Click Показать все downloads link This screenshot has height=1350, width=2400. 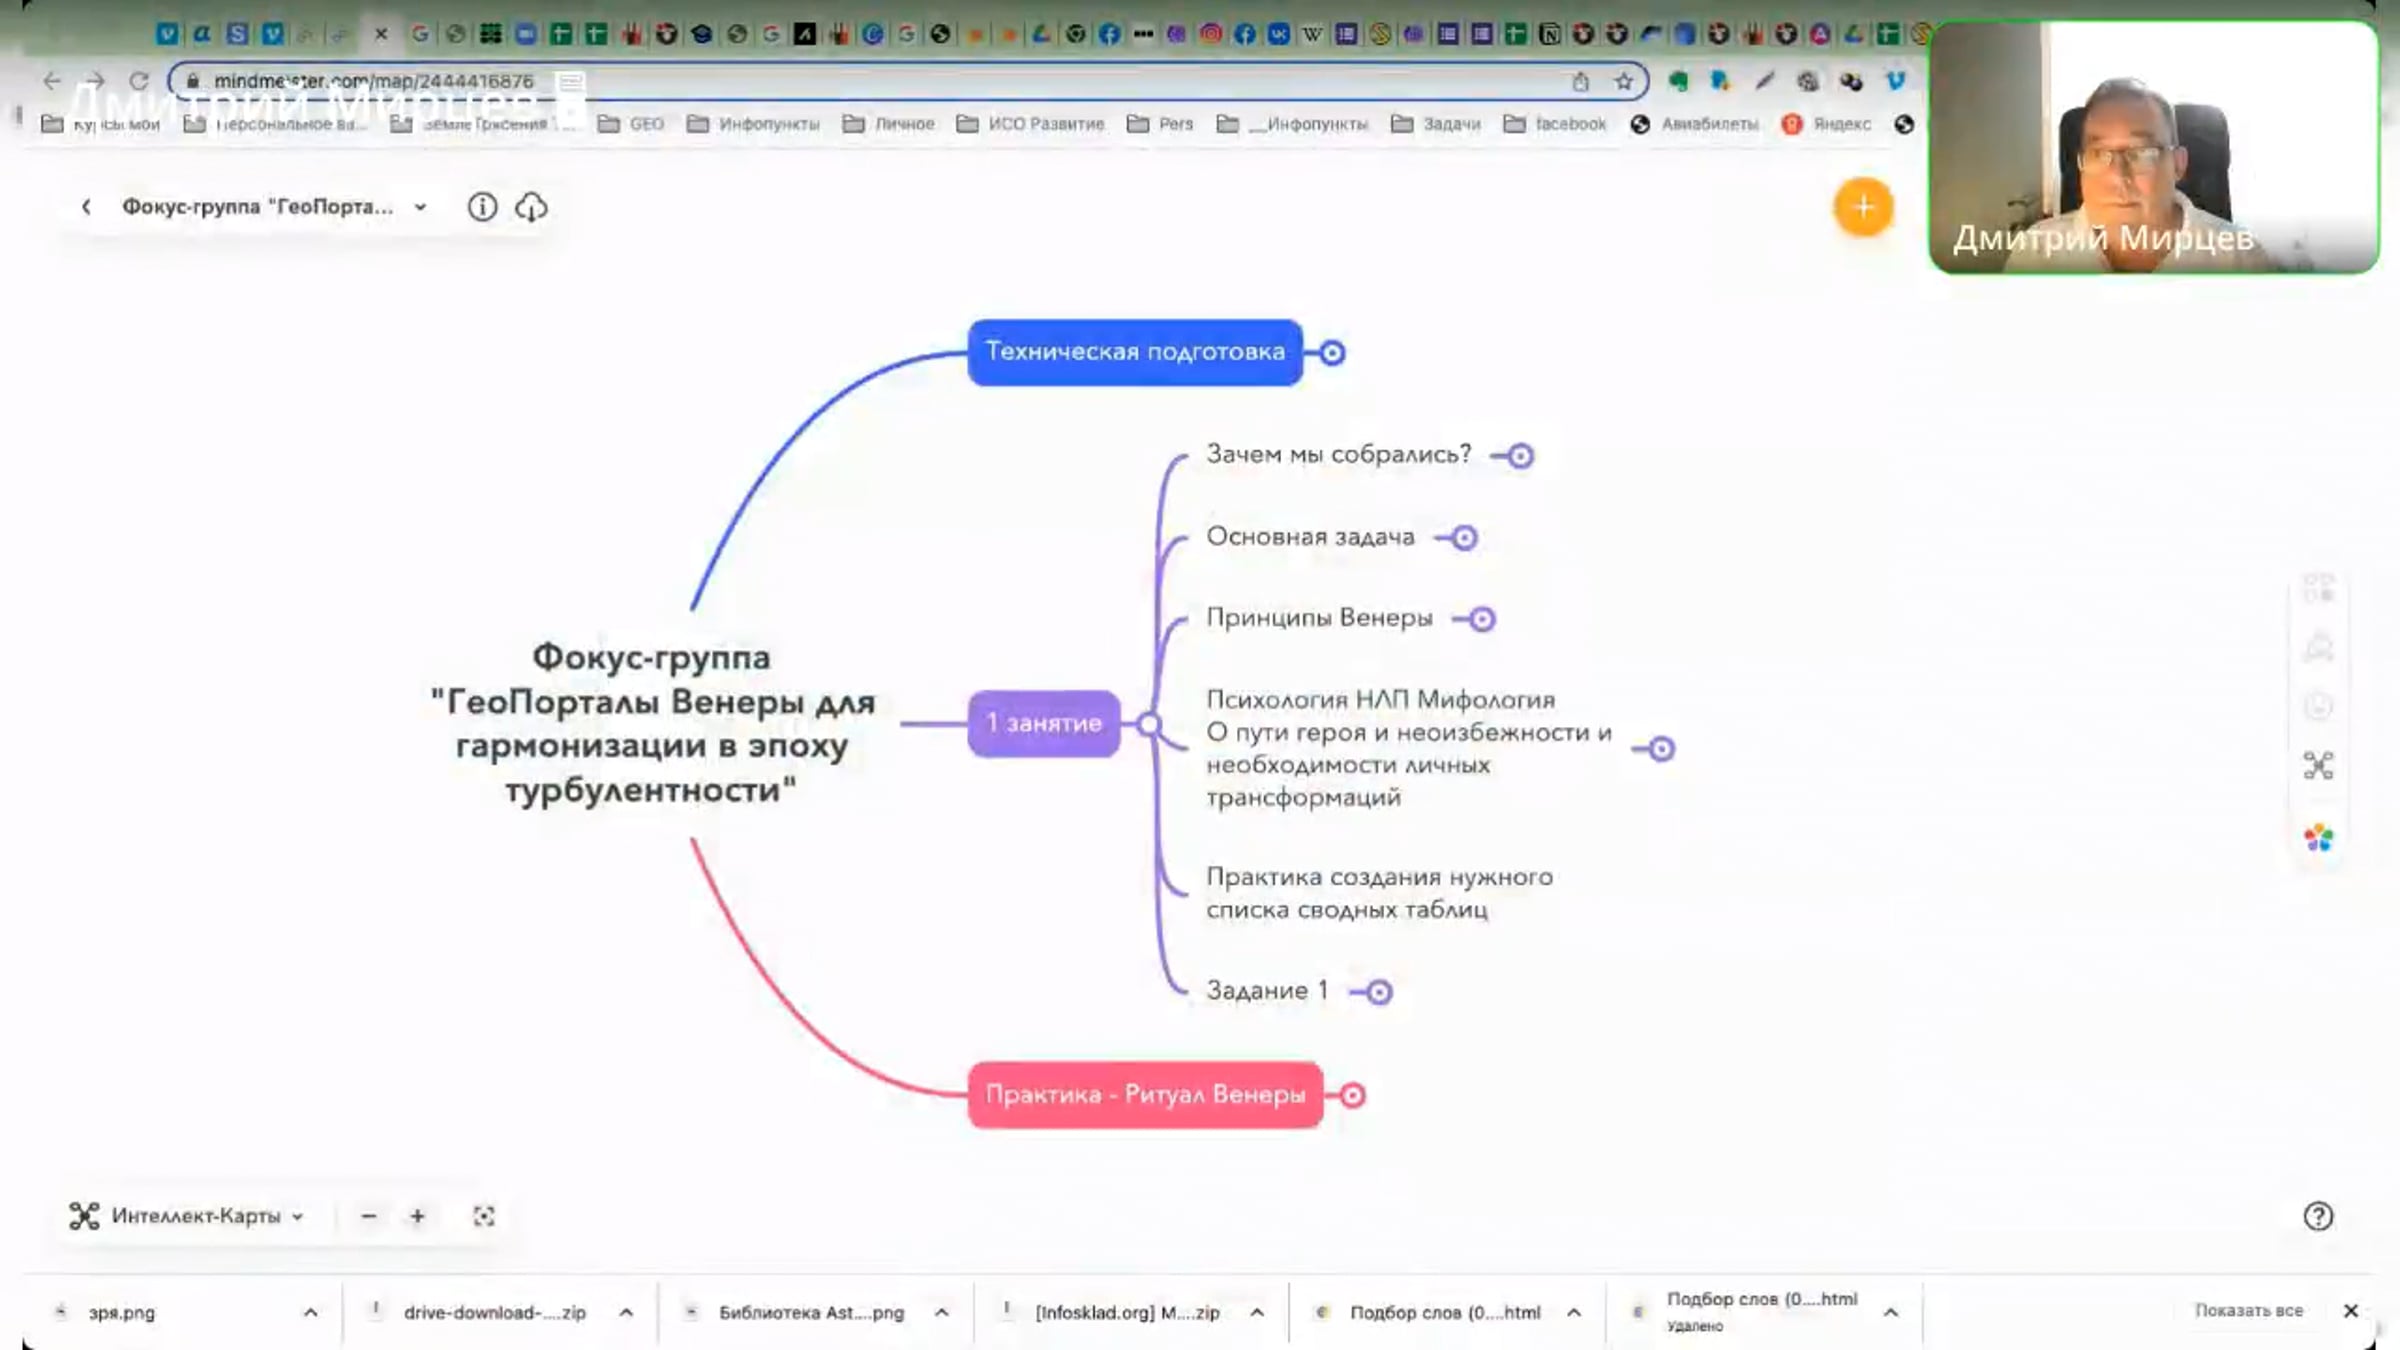[x=2248, y=1310]
